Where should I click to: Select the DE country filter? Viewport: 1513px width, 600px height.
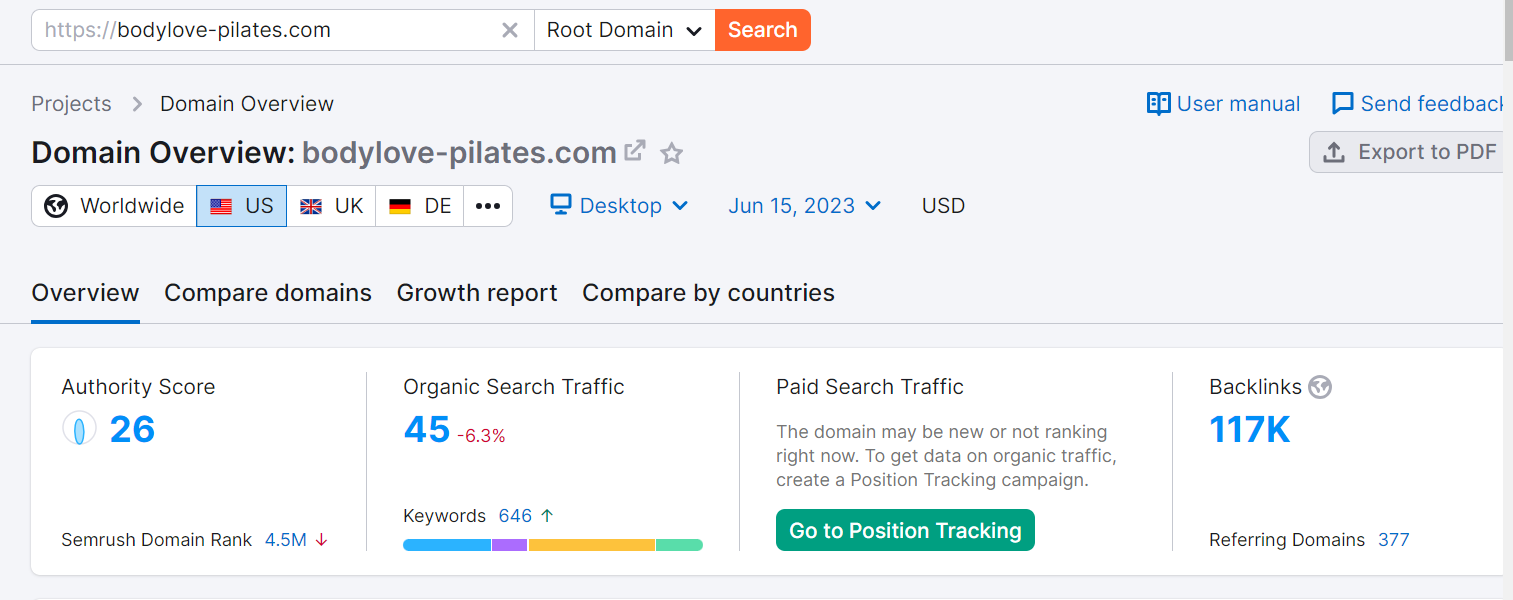point(419,205)
